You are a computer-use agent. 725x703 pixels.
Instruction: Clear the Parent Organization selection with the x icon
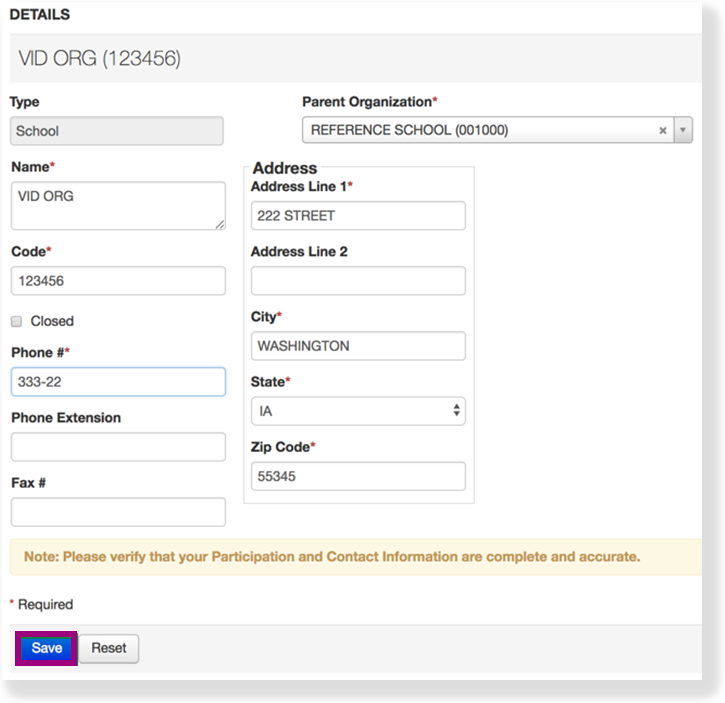pos(662,130)
